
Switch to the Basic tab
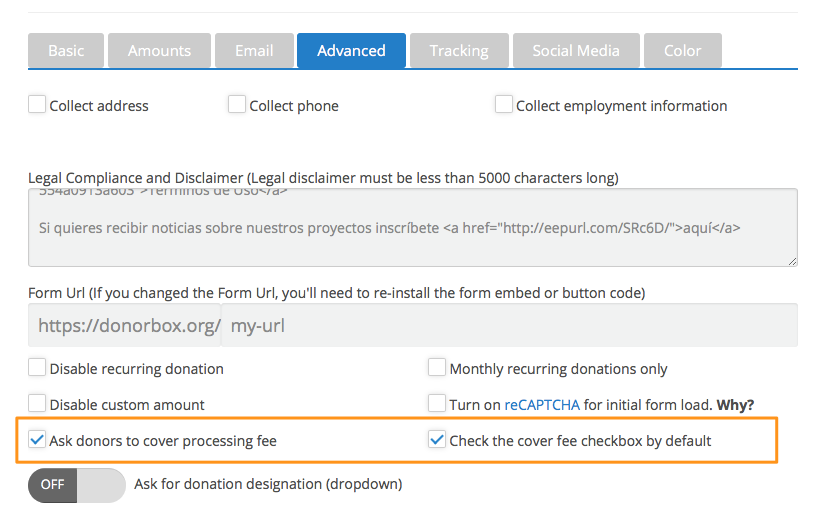click(x=66, y=50)
